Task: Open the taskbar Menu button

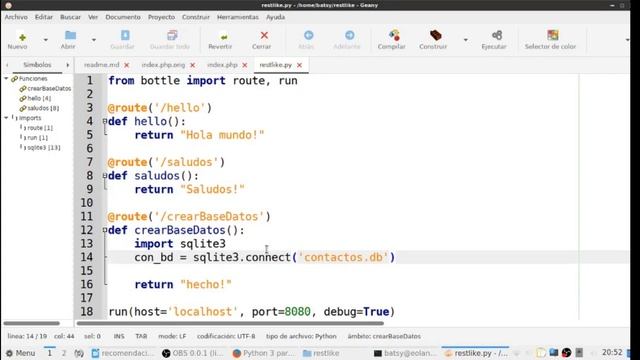Action: [x=20, y=353]
